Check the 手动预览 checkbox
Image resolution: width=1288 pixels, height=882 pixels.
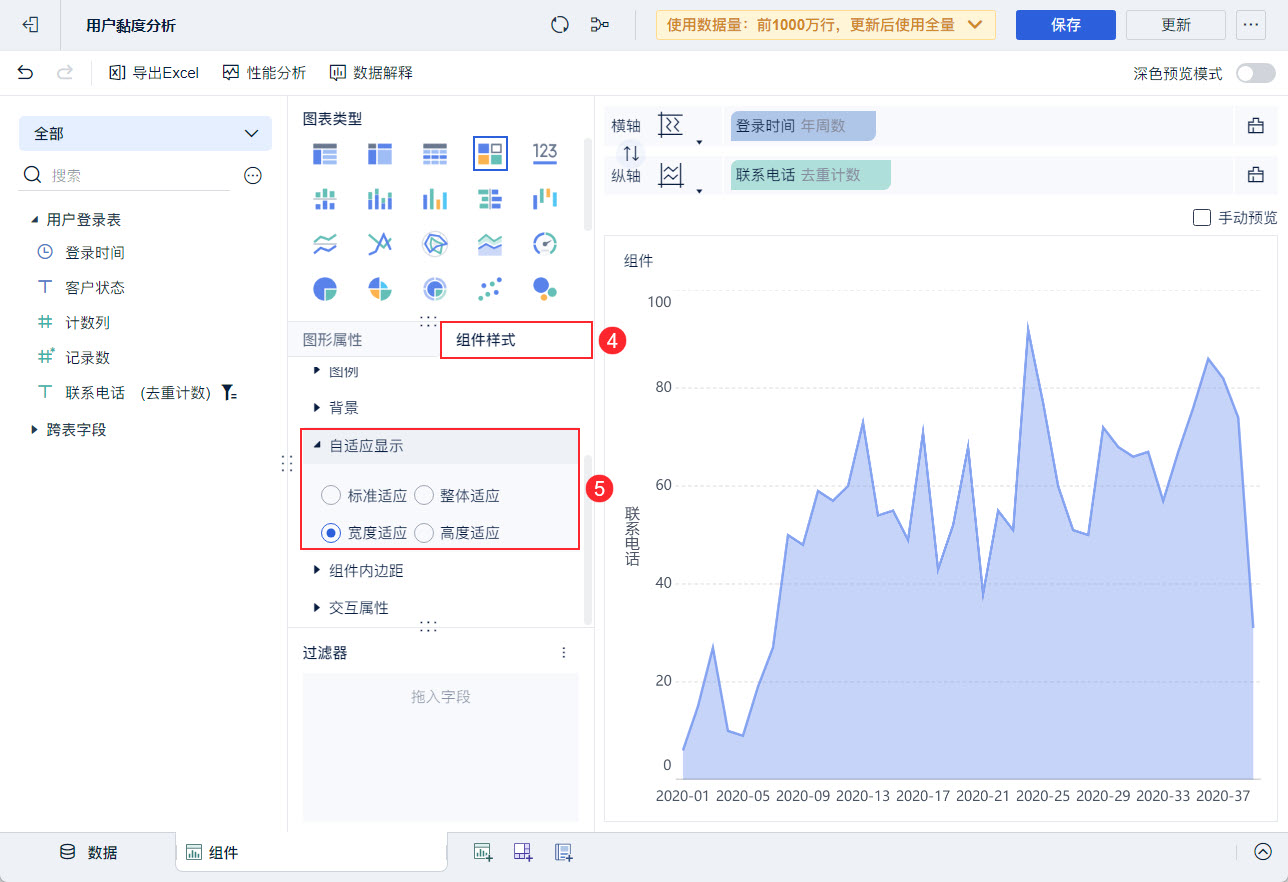(1202, 217)
